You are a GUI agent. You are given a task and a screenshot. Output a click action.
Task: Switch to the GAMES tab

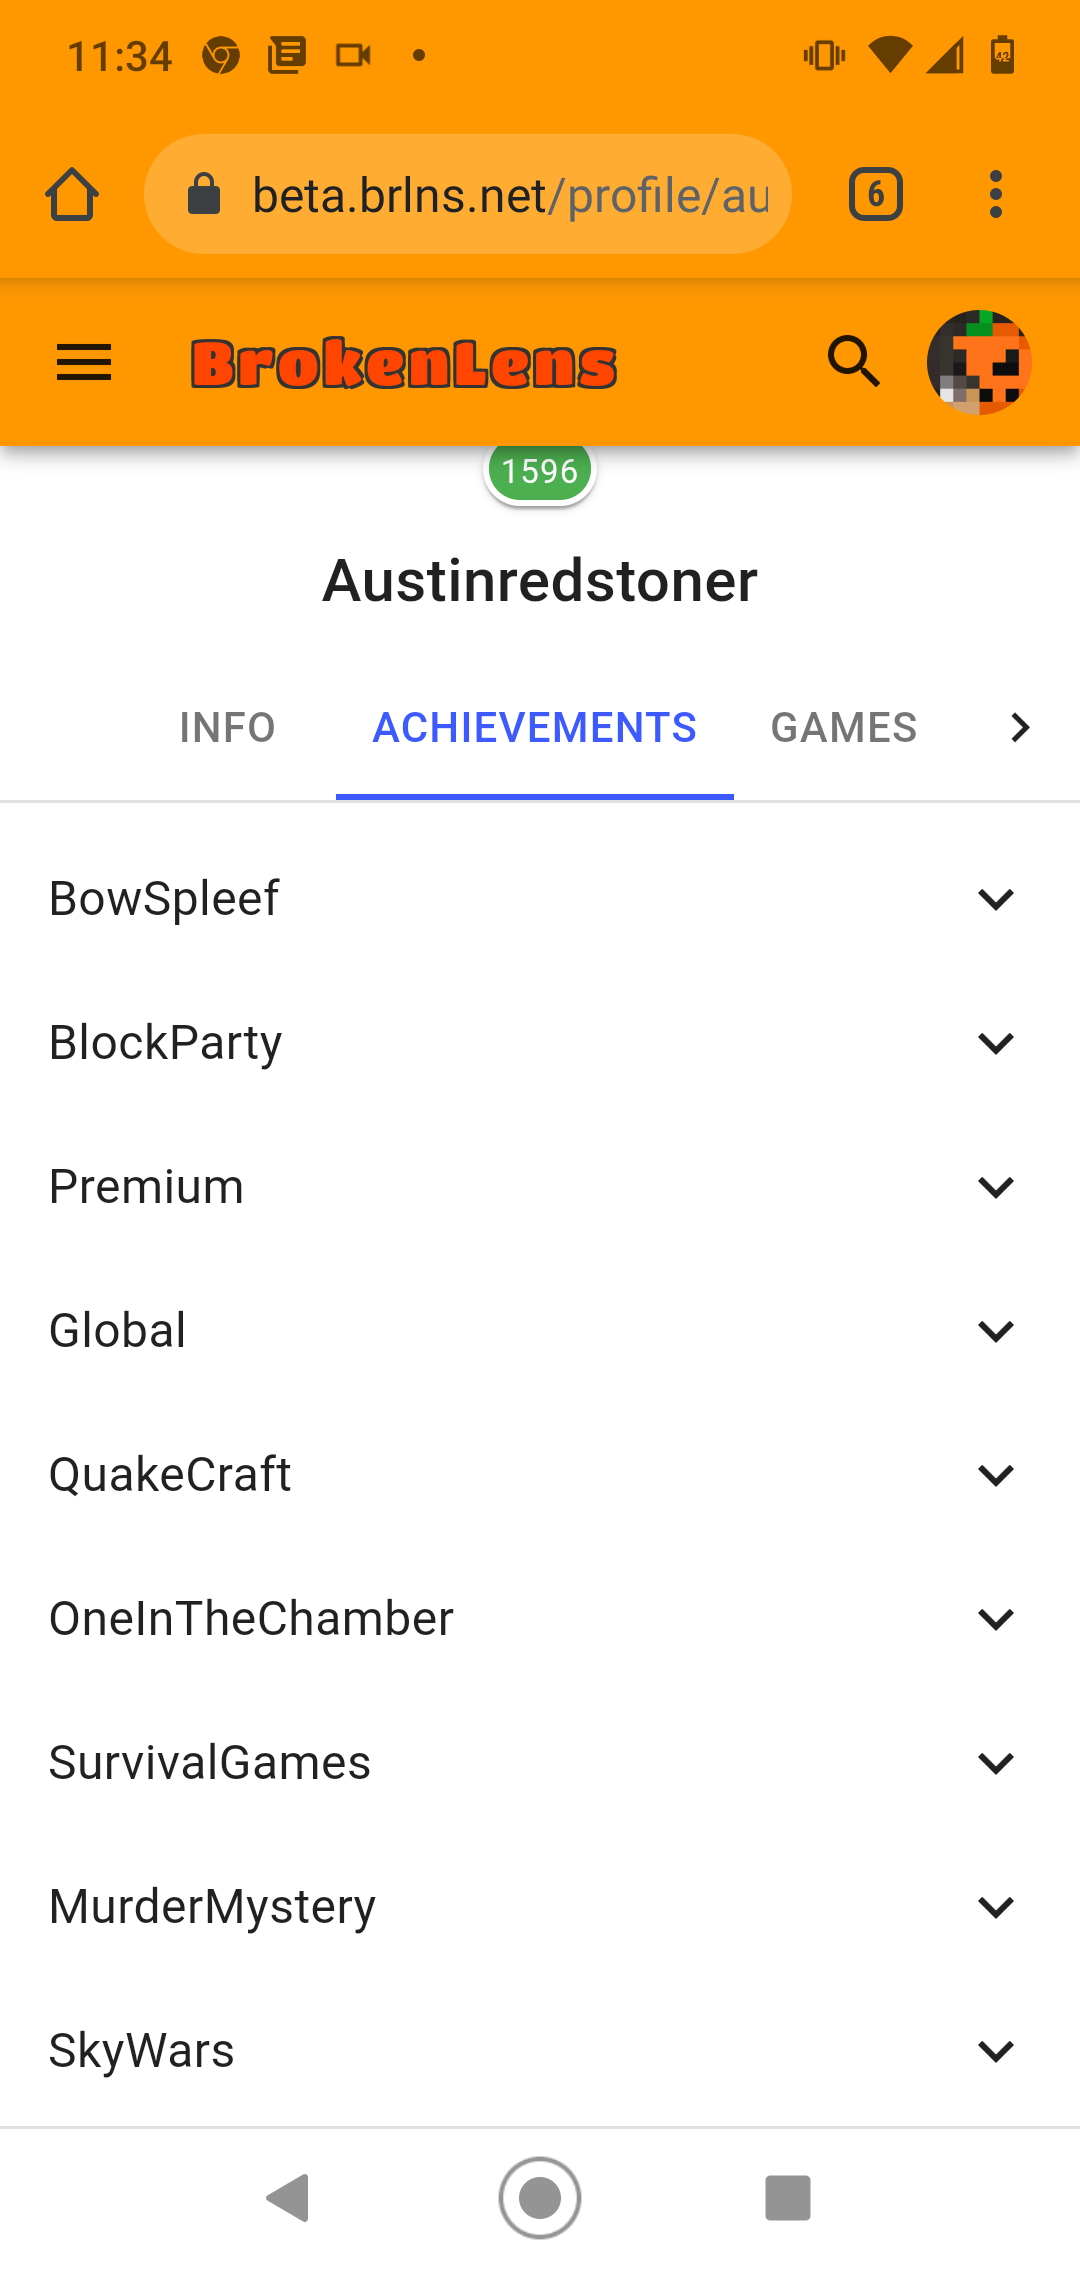[x=844, y=728]
